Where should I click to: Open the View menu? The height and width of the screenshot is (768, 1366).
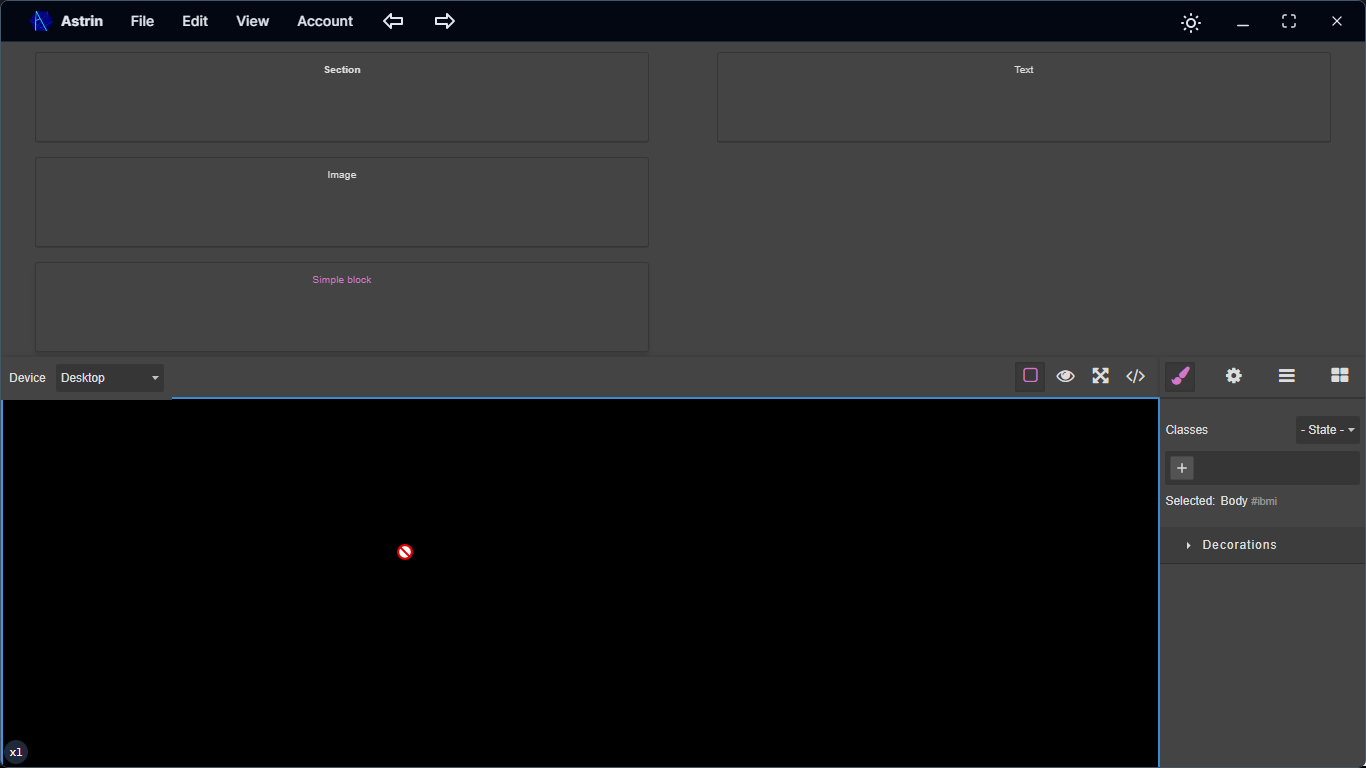tap(252, 21)
